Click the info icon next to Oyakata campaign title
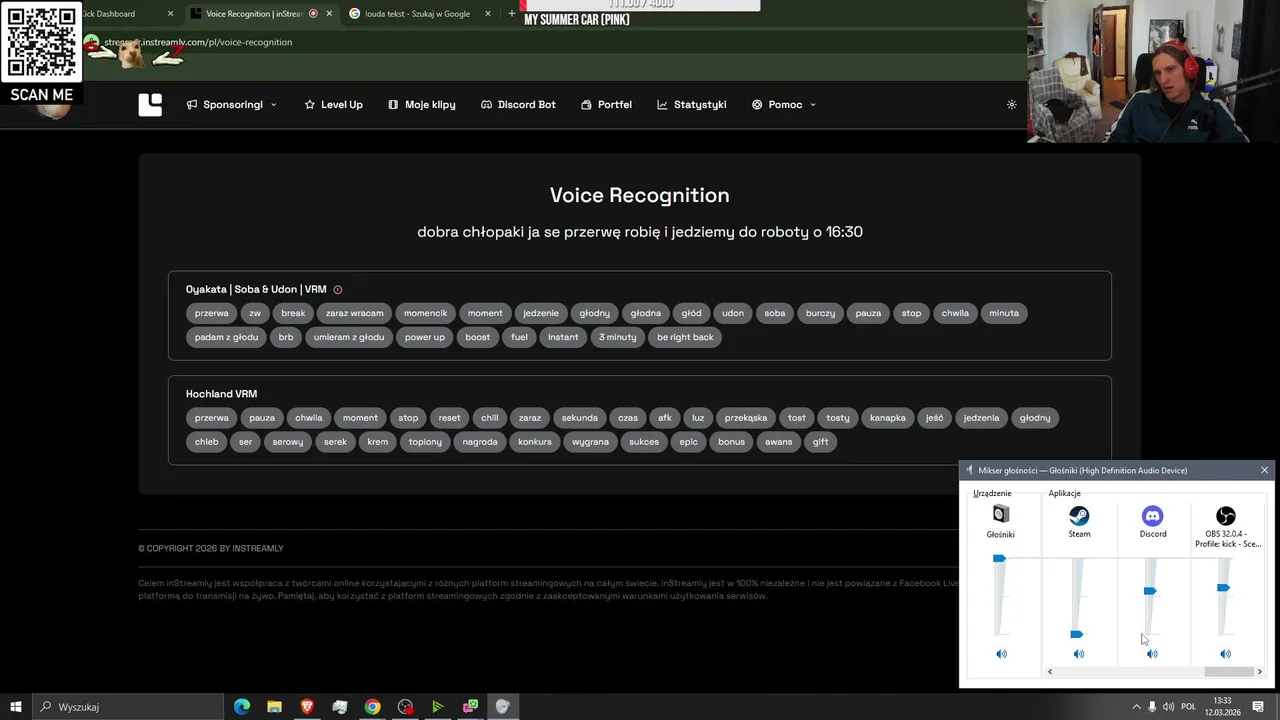Image resolution: width=1280 pixels, height=720 pixels. point(338,290)
